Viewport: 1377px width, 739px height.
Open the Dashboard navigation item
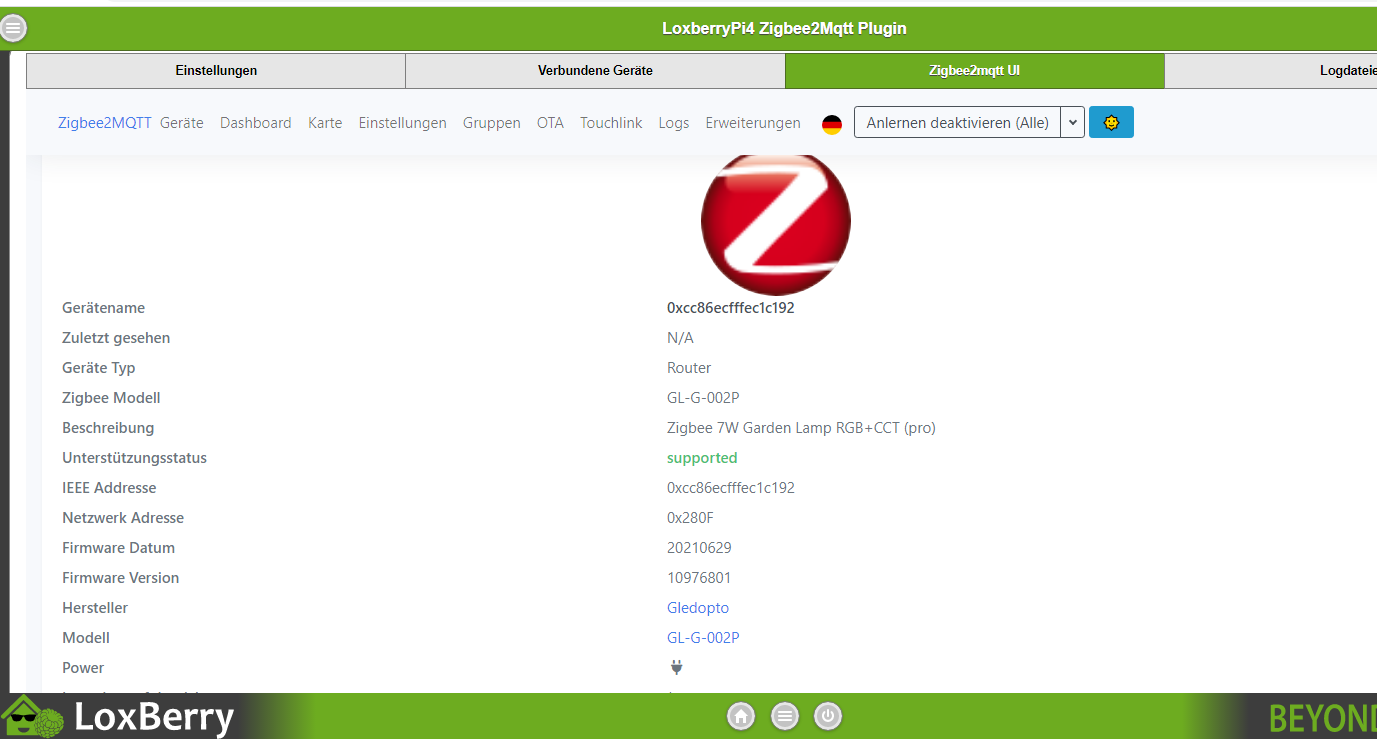coord(256,123)
